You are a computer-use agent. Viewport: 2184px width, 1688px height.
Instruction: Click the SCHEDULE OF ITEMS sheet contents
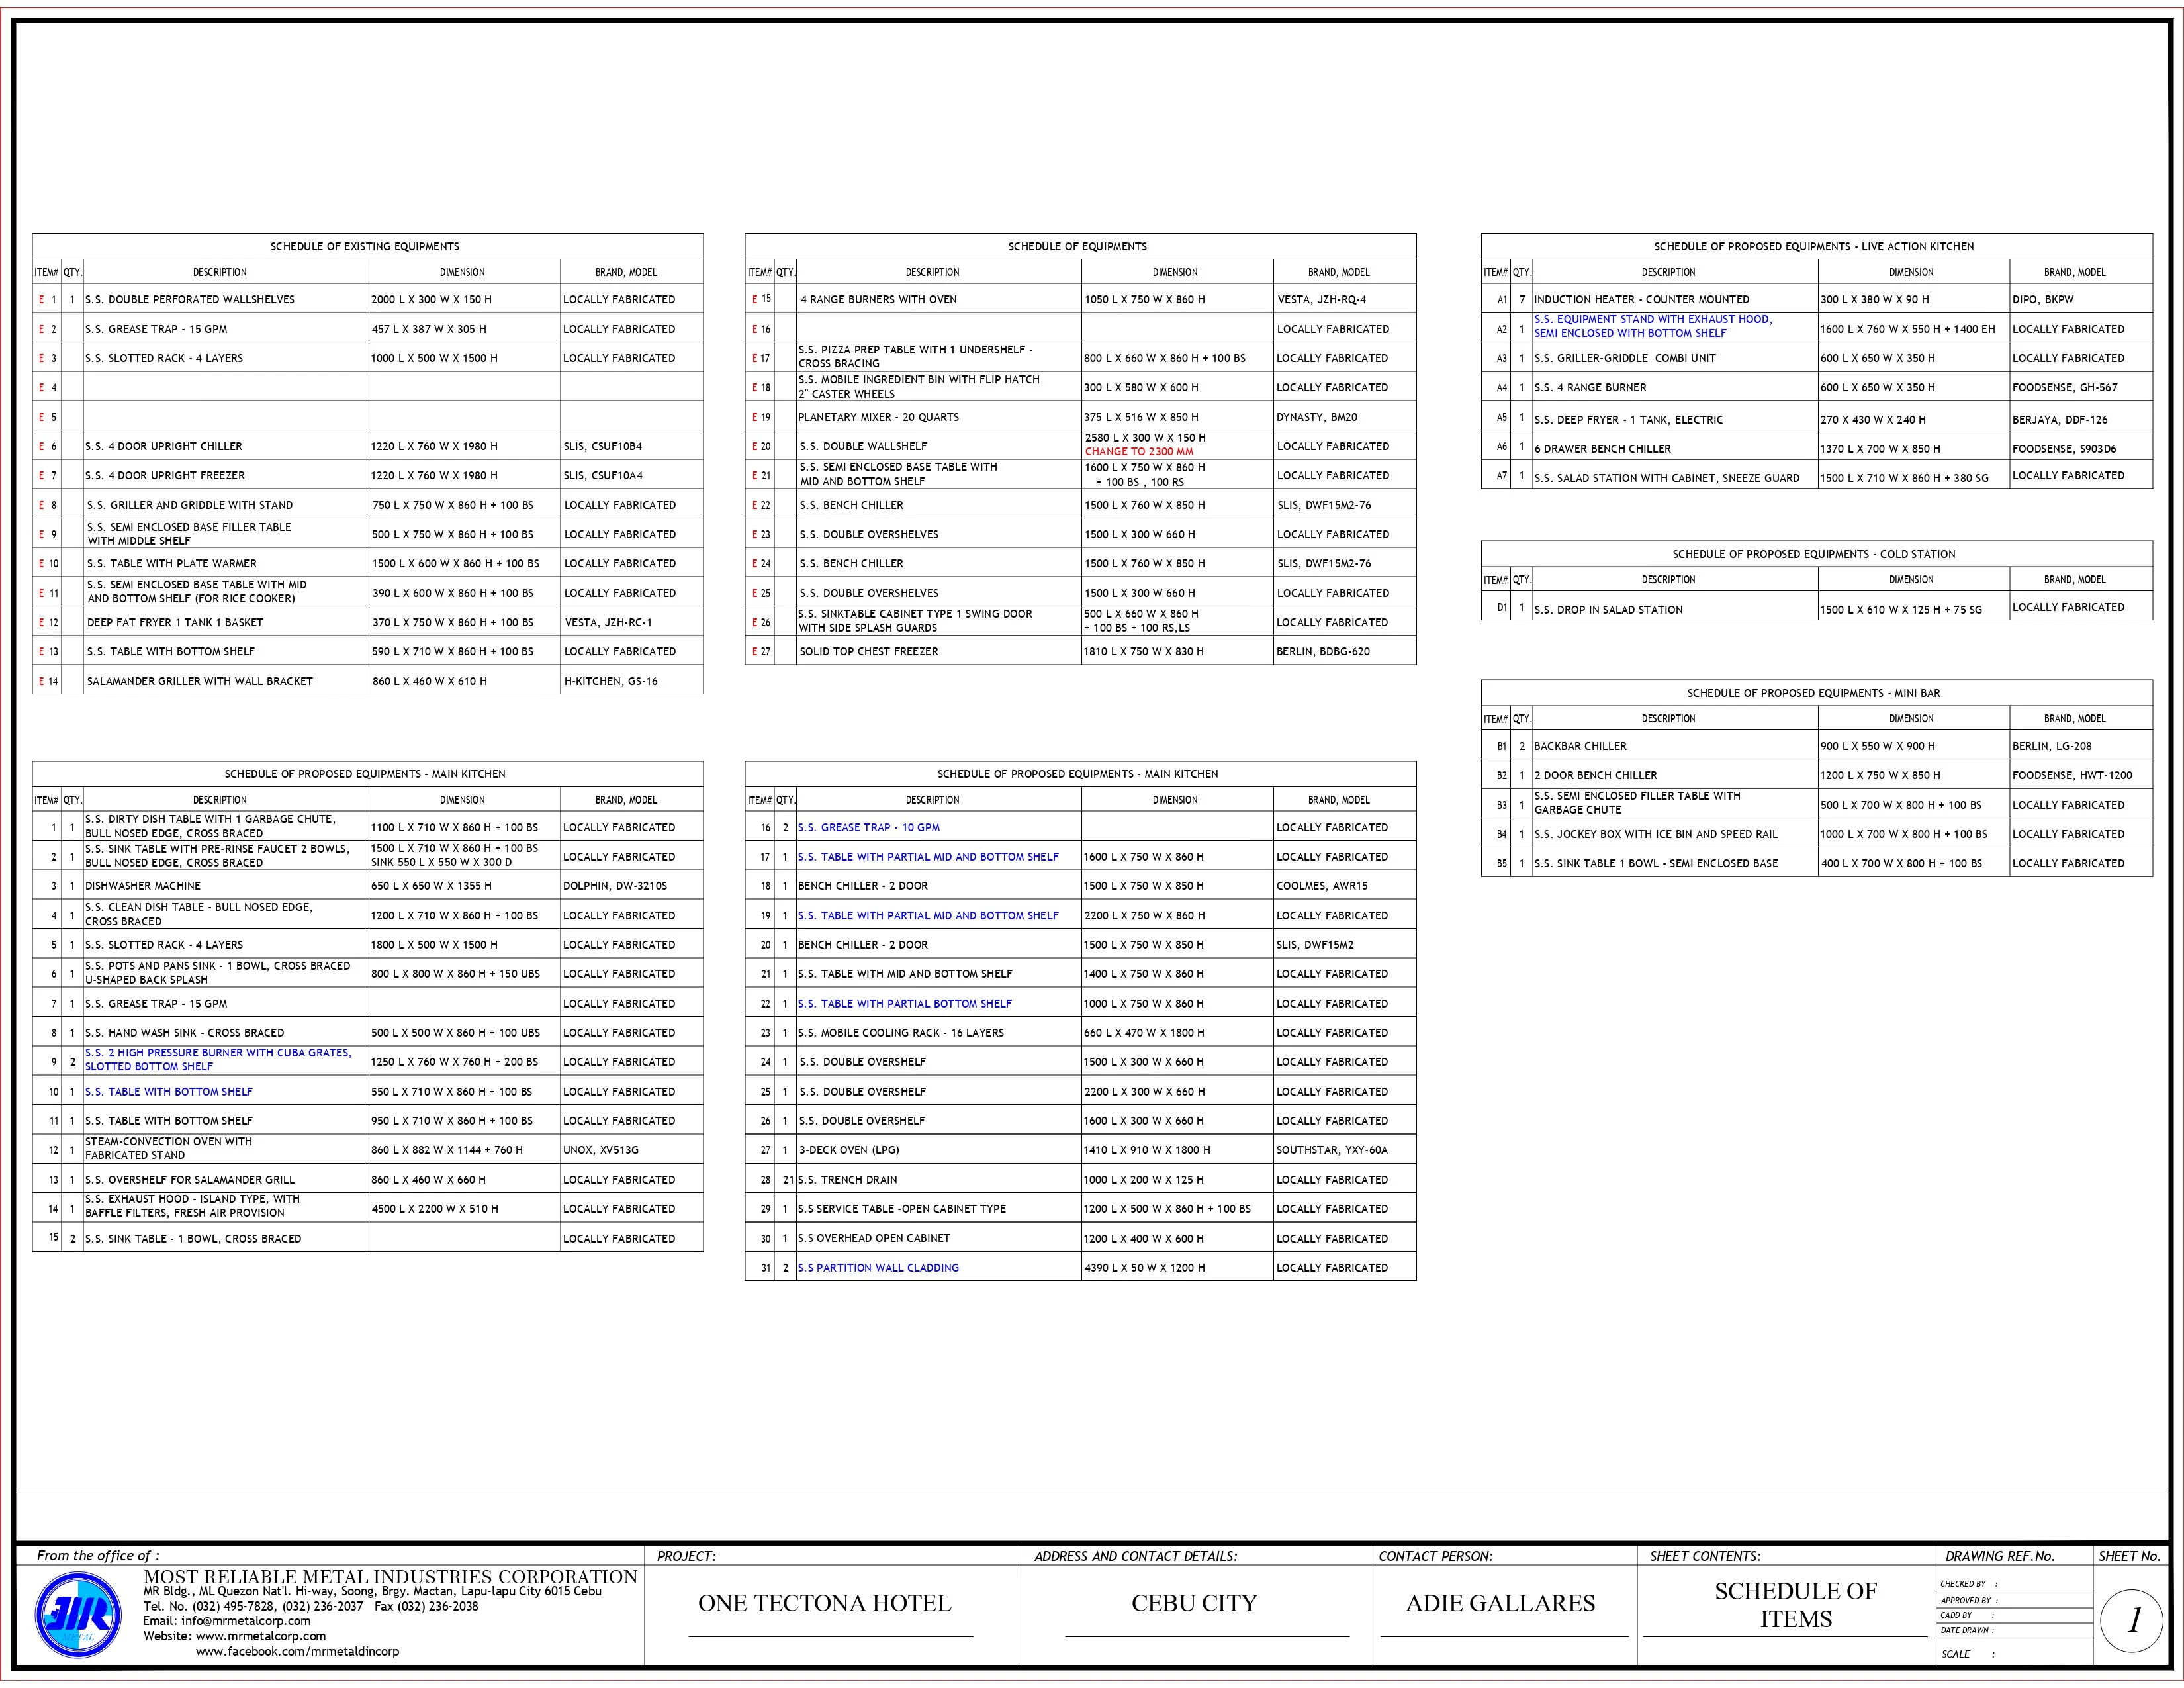(x=1795, y=1605)
